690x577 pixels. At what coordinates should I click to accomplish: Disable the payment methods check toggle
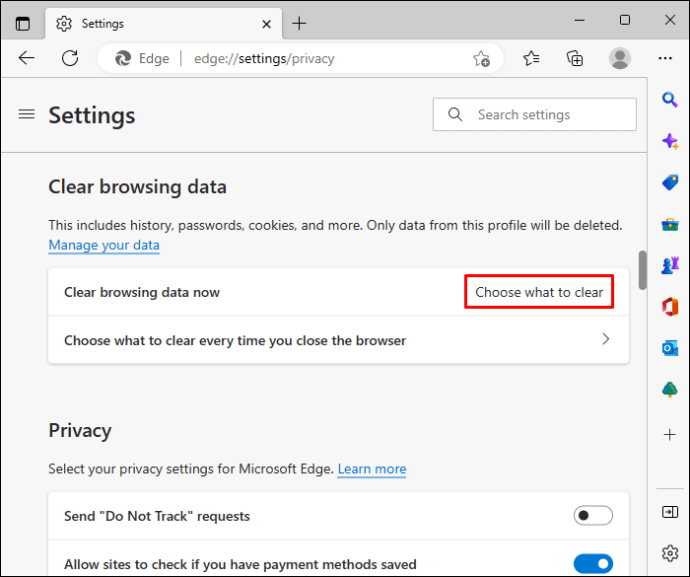(x=593, y=564)
